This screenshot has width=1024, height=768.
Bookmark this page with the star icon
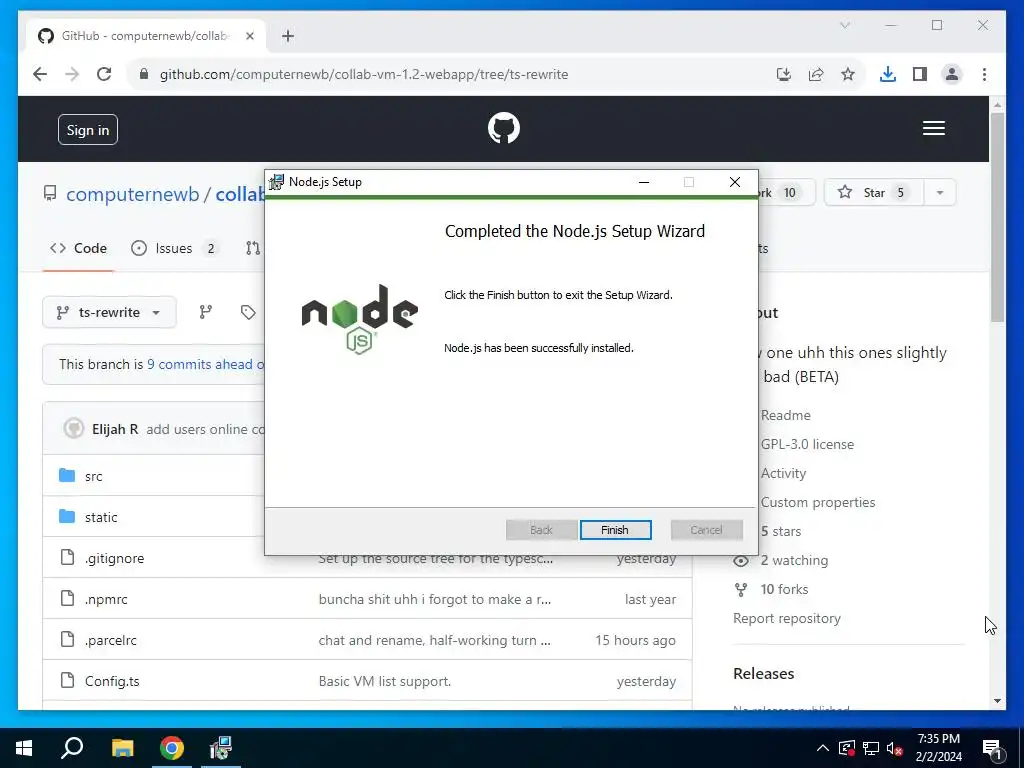coord(848,74)
